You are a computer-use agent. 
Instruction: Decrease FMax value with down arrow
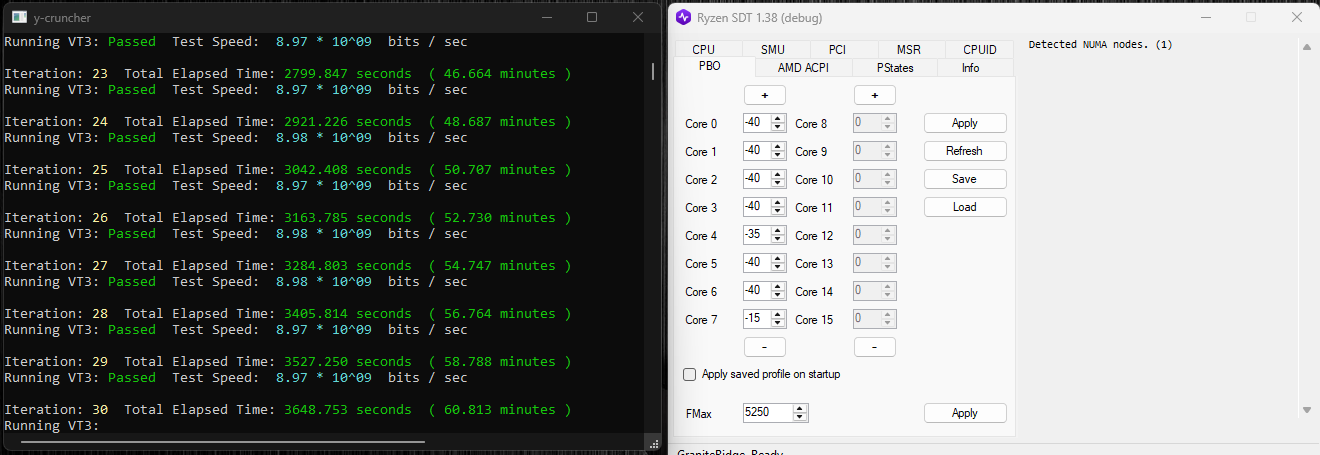click(800, 418)
